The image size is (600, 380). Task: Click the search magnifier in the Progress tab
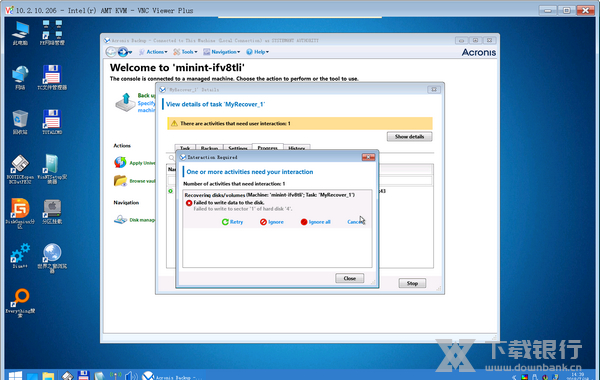[171, 158]
